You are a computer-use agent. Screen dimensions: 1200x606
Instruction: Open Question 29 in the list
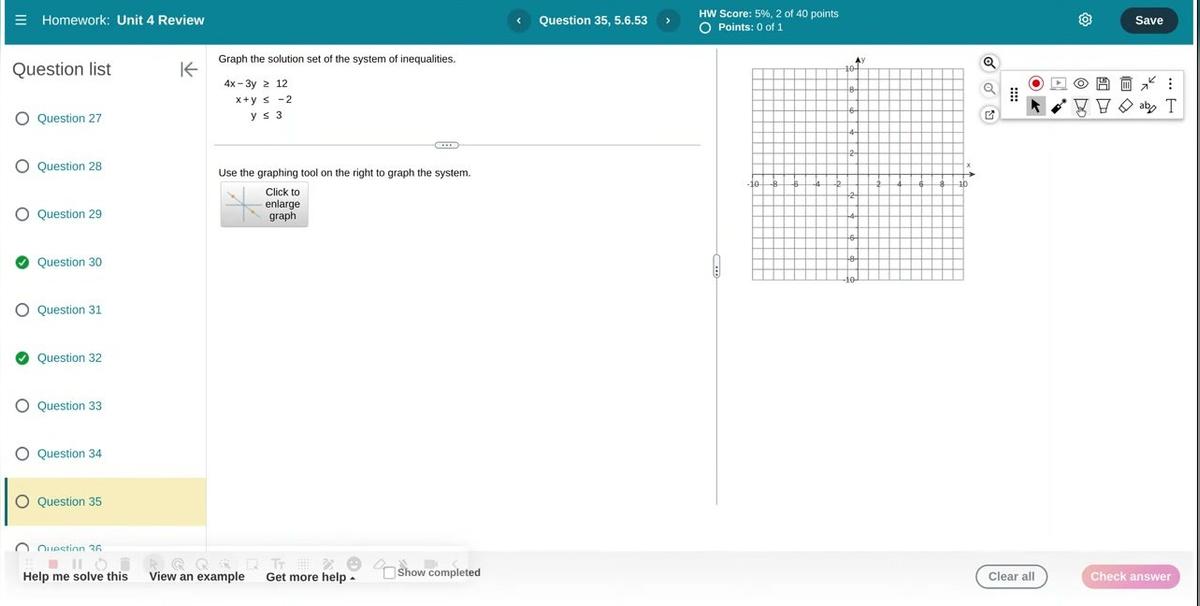[x=69, y=214]
